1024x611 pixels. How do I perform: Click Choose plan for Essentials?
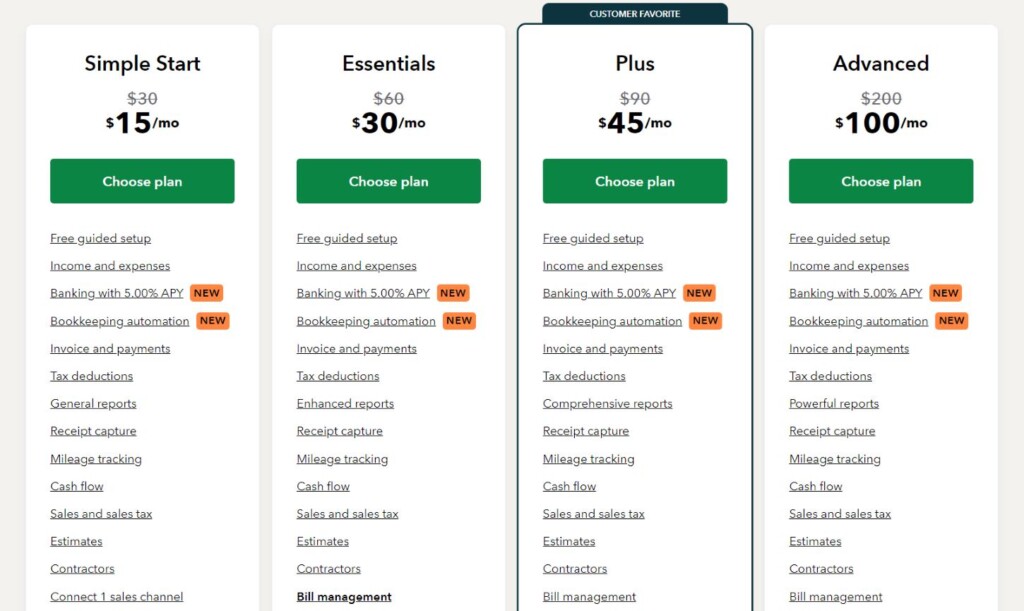tap(388, 181)
